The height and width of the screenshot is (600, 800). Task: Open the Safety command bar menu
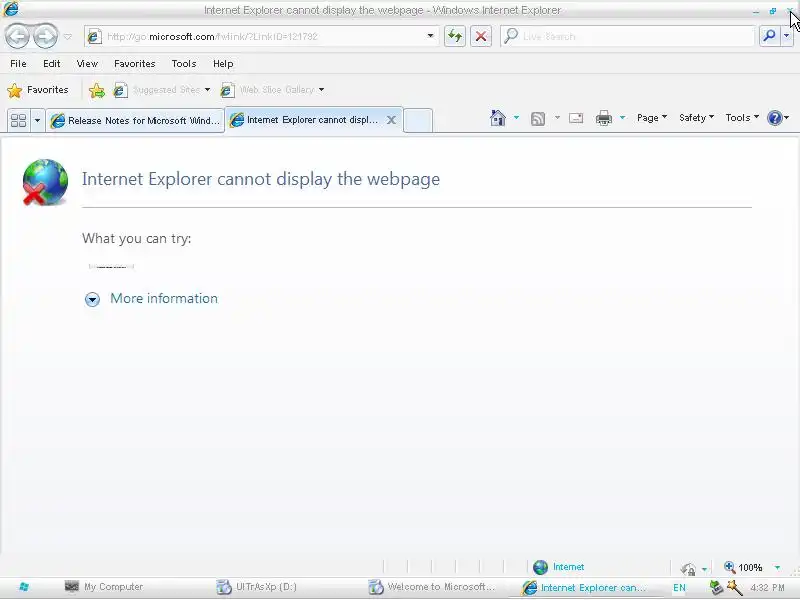pyautogui.click(x=696, y=118)
